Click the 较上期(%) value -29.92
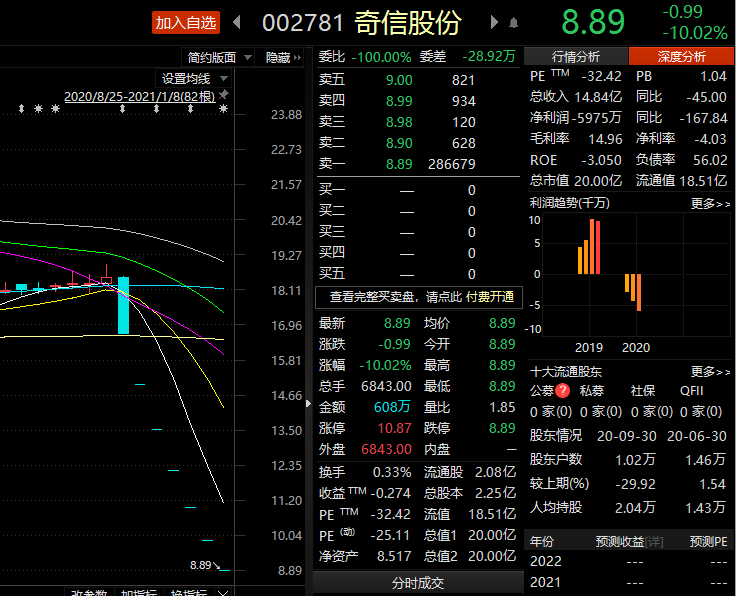This screenshot has height=596, width=736. (635, 484)
